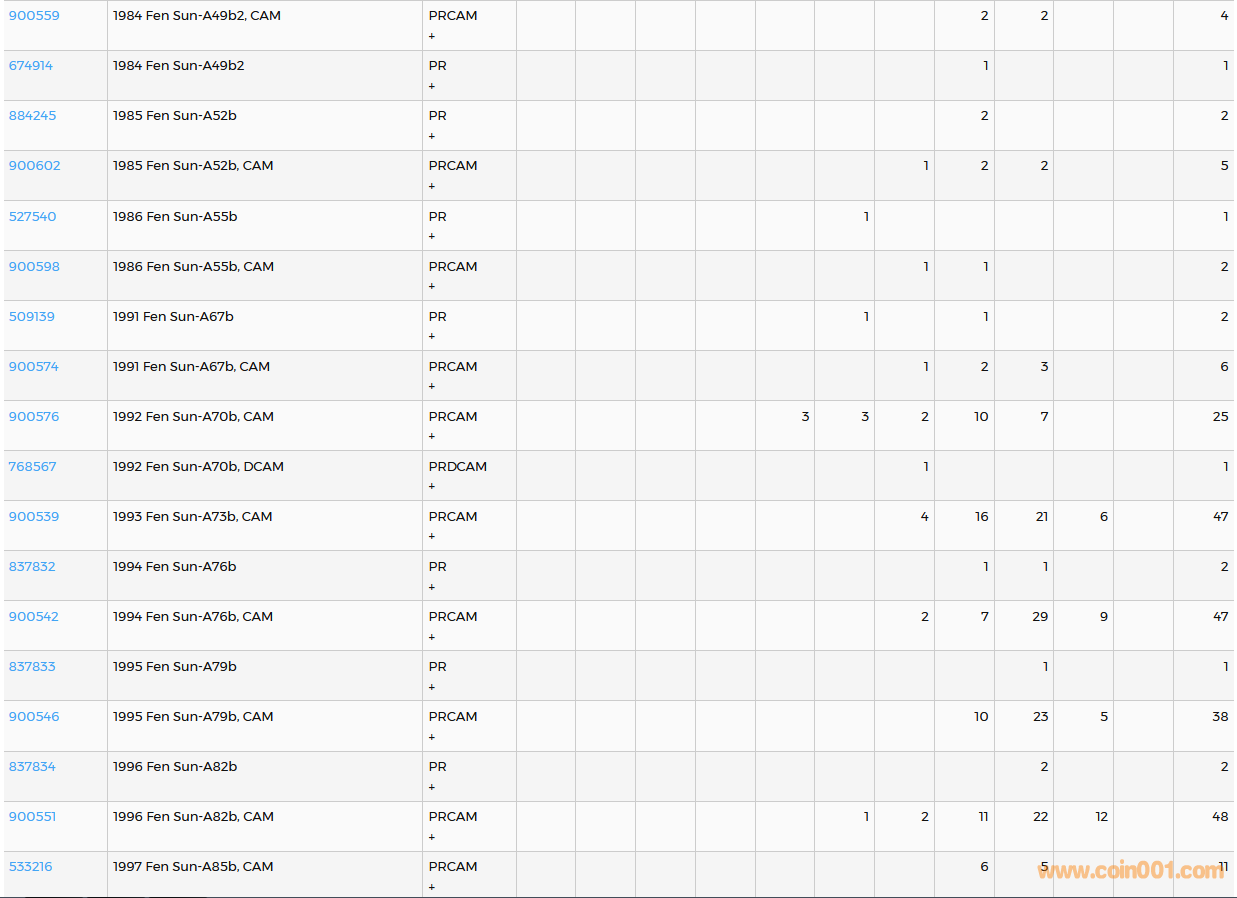Image resolution: width=1237 pixels, height=898 pixels.
Task: Open coin ID link 674914
Action: tap(31, 66)
